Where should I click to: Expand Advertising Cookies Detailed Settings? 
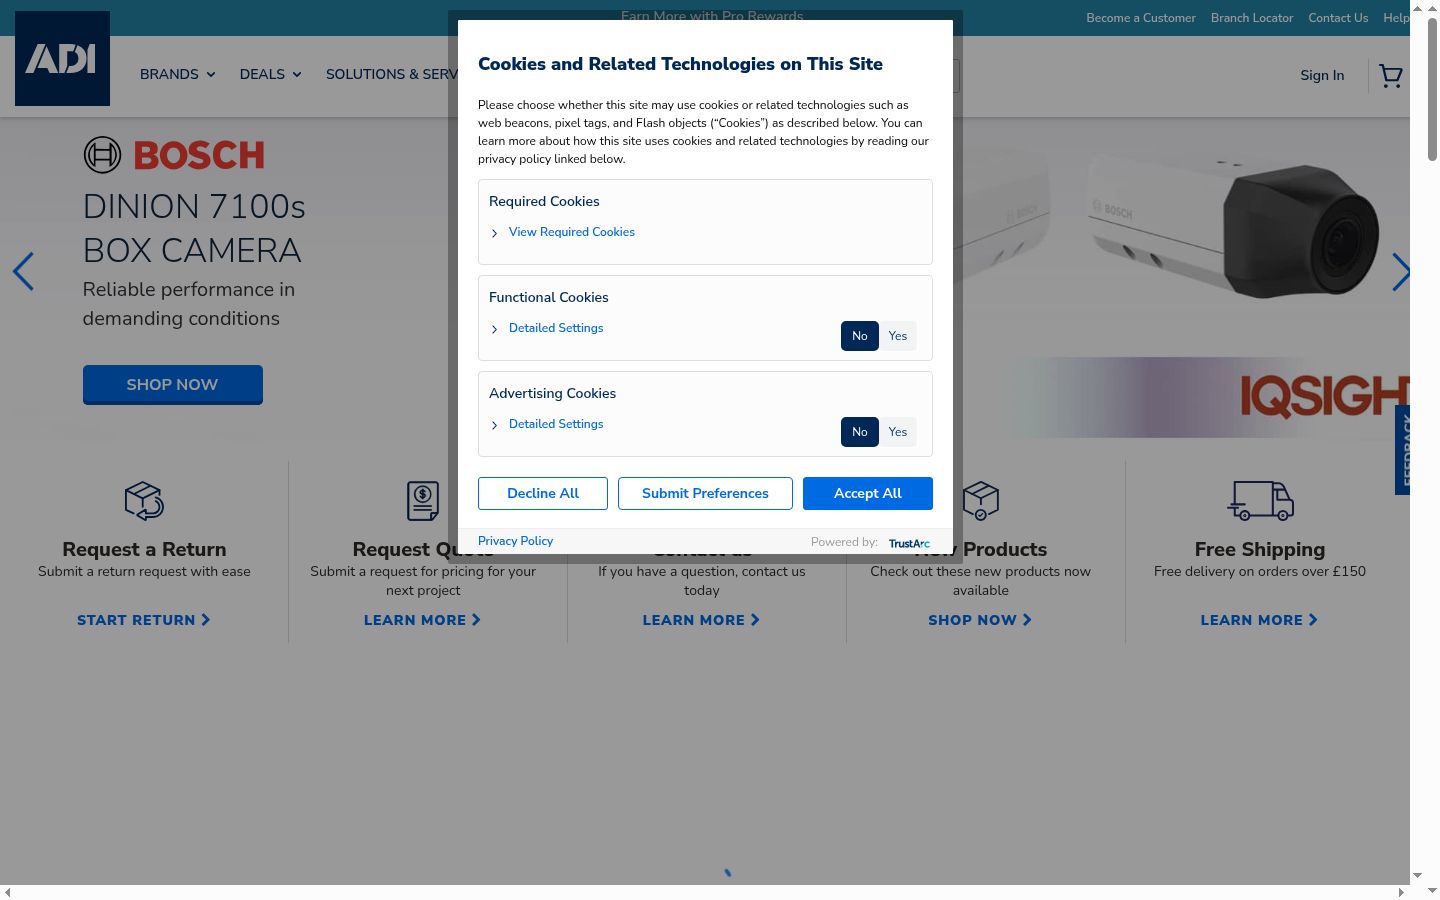556,424
